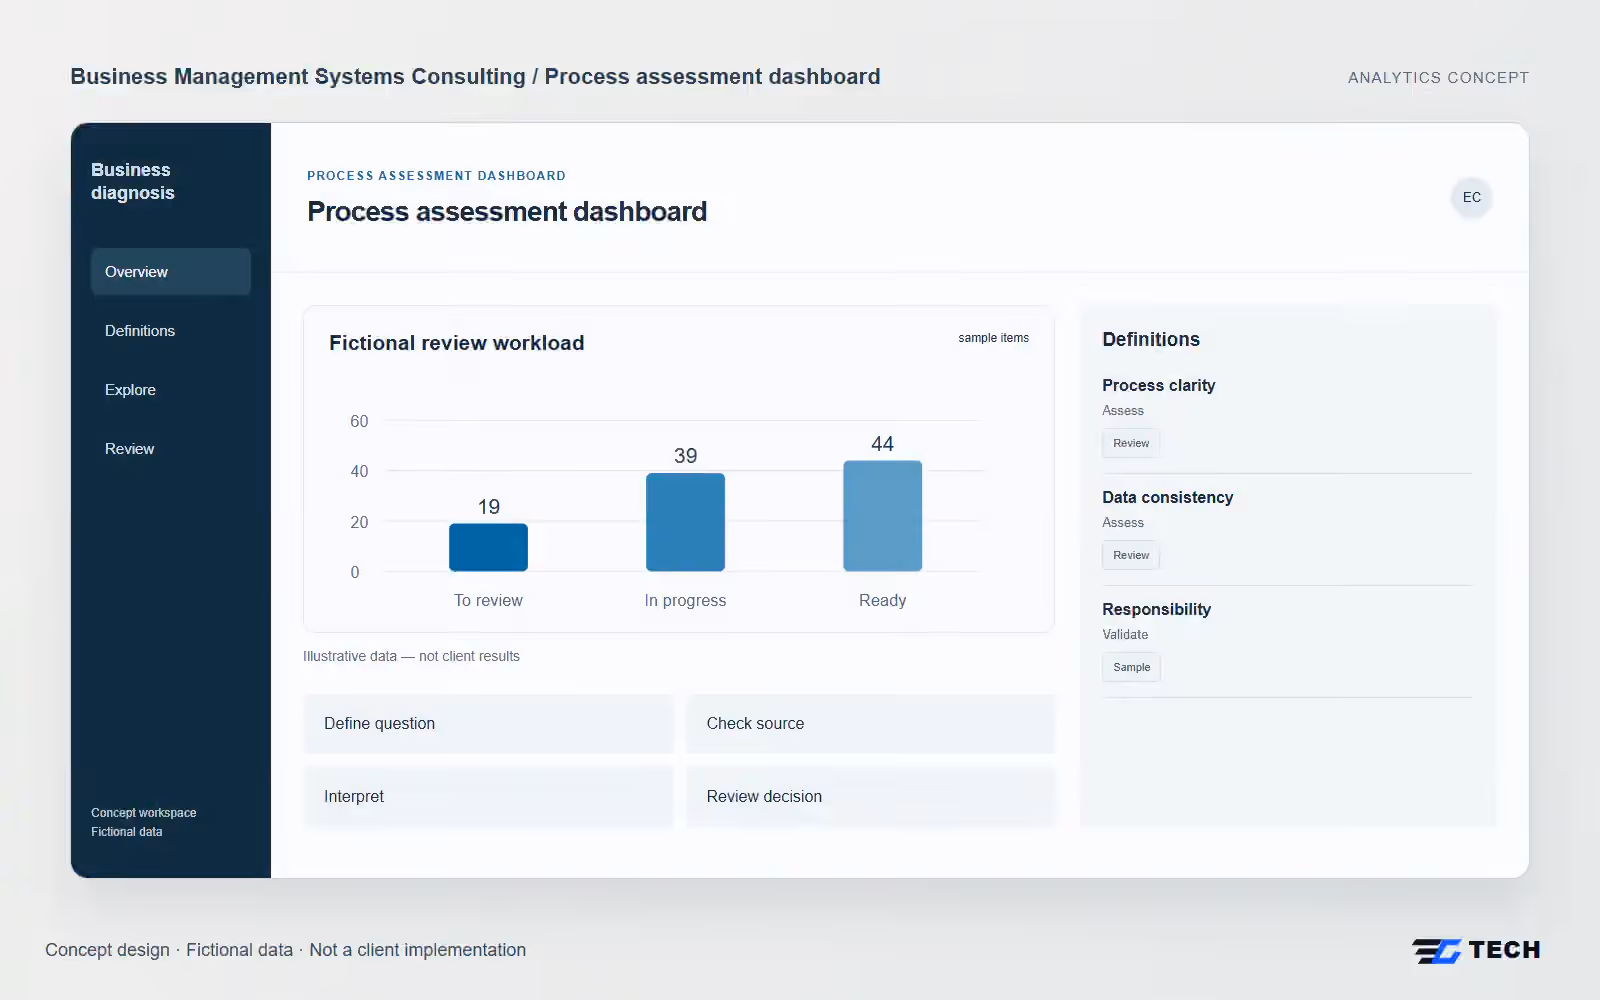Screen dimensions: 1600x1000
Task: Click the 'Data consistency' definition title
Action: pyautogui.click(x=1167, y=497)
